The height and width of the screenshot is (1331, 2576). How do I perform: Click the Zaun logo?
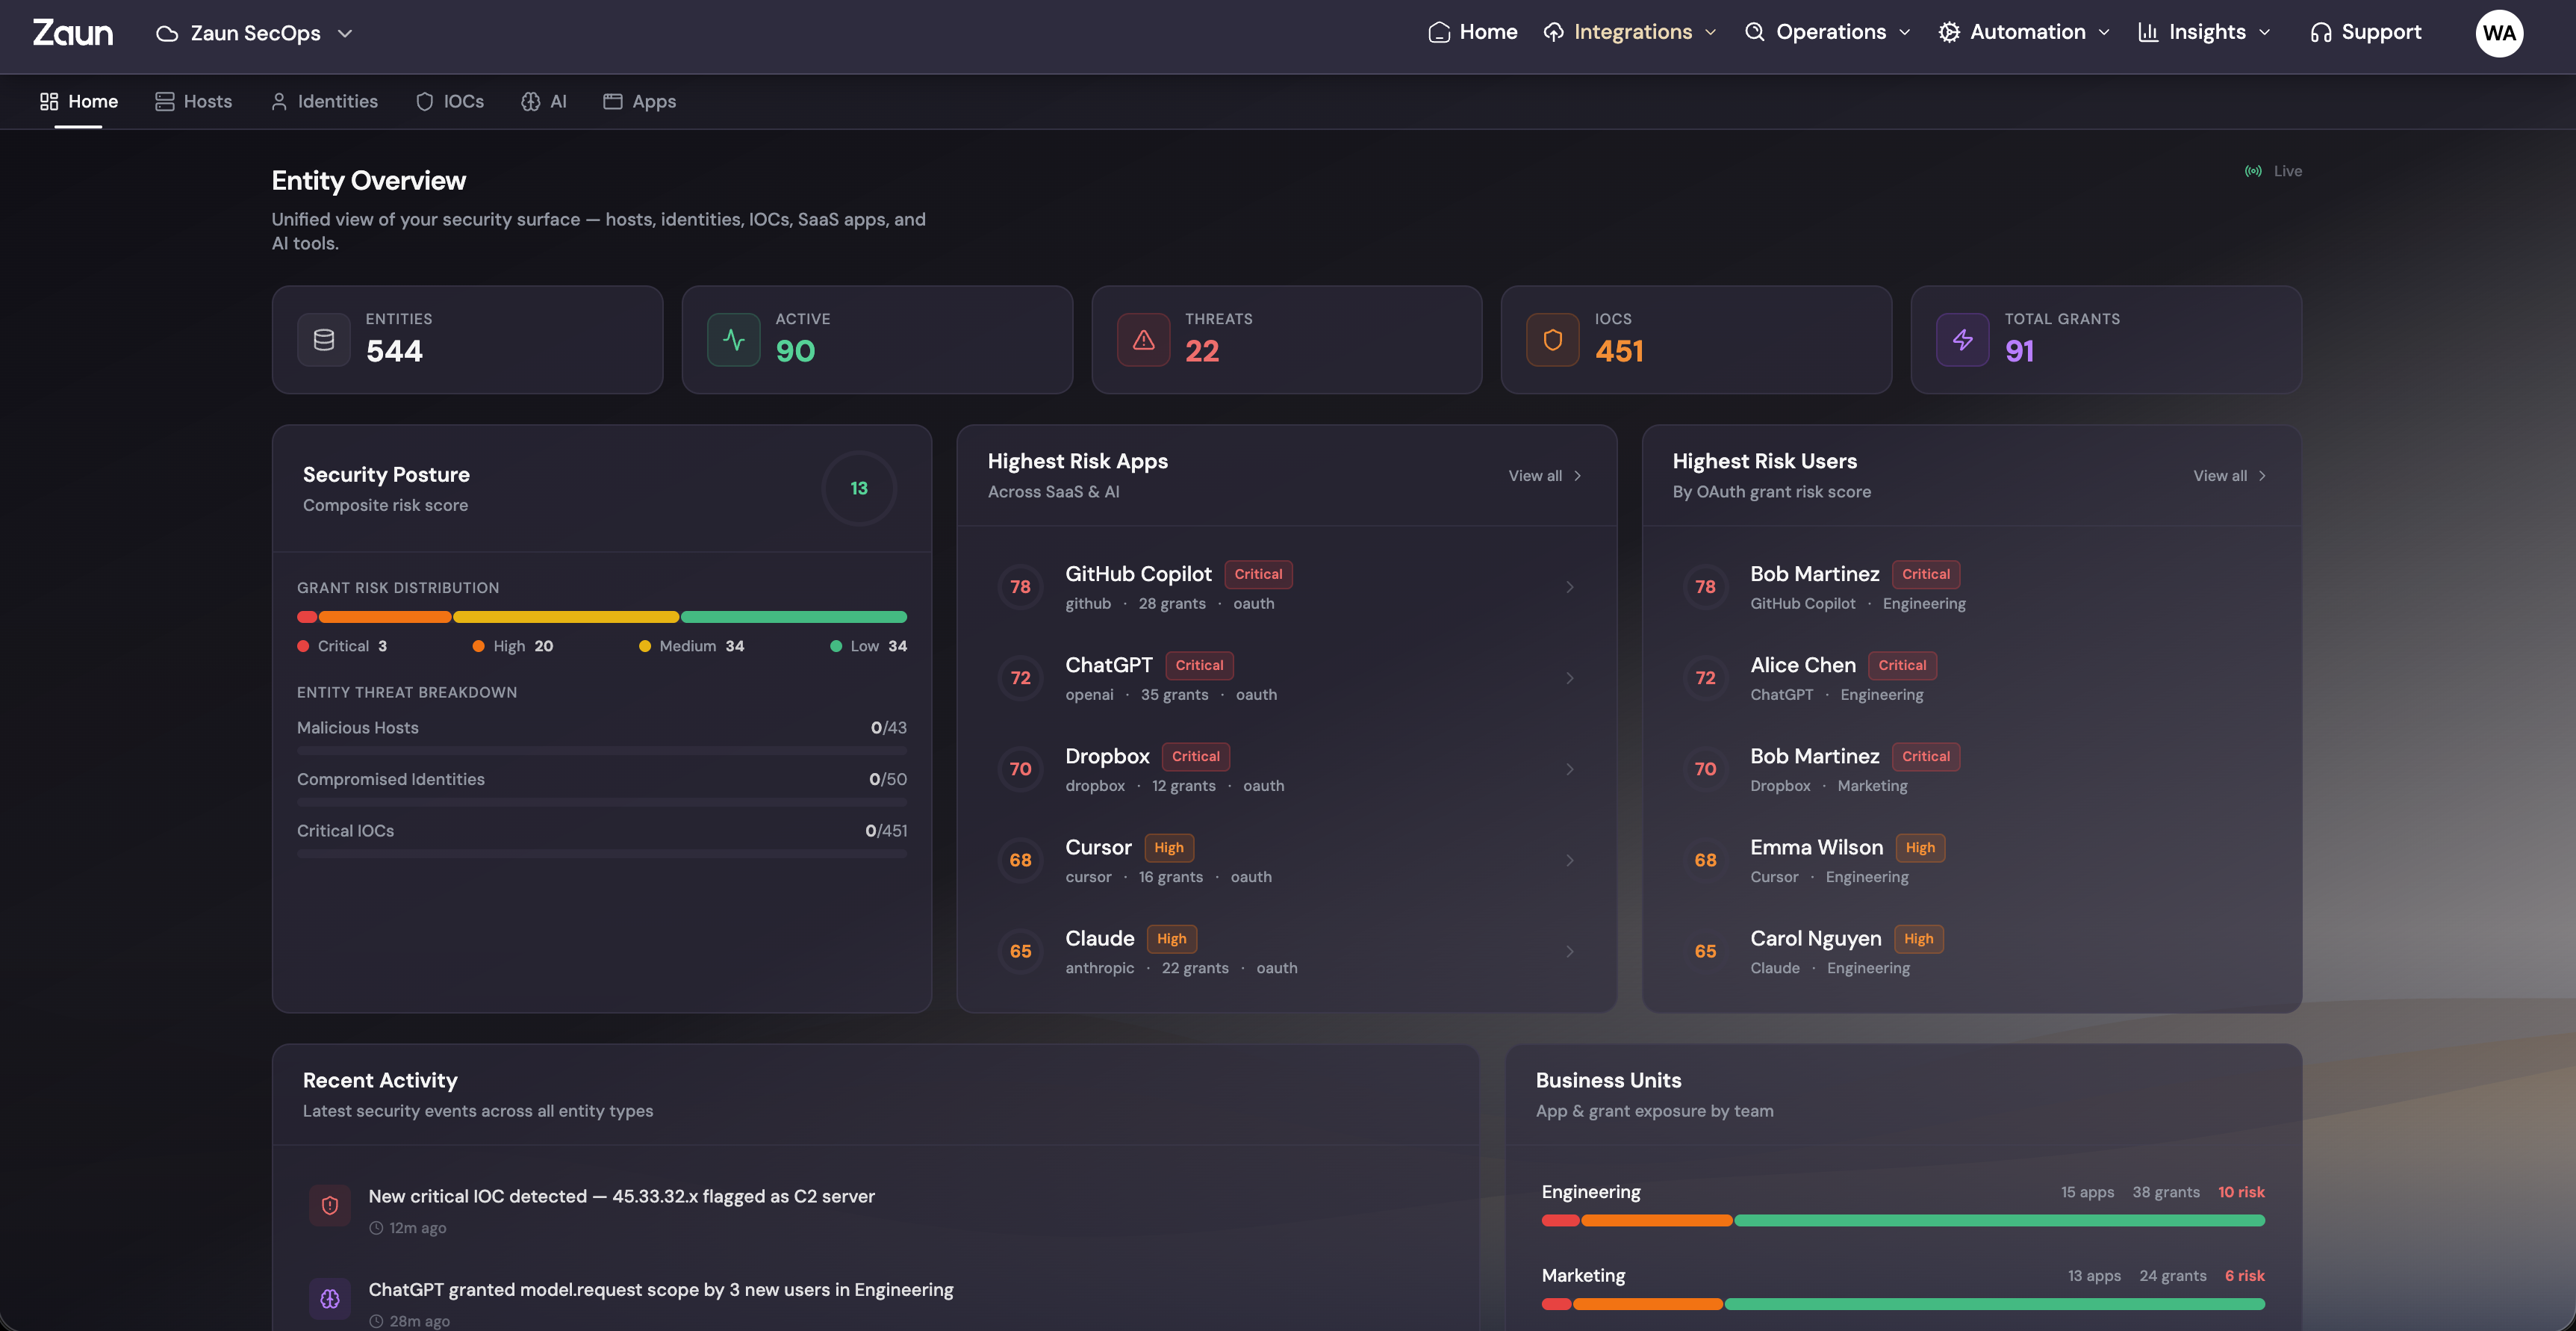(73, 33)
